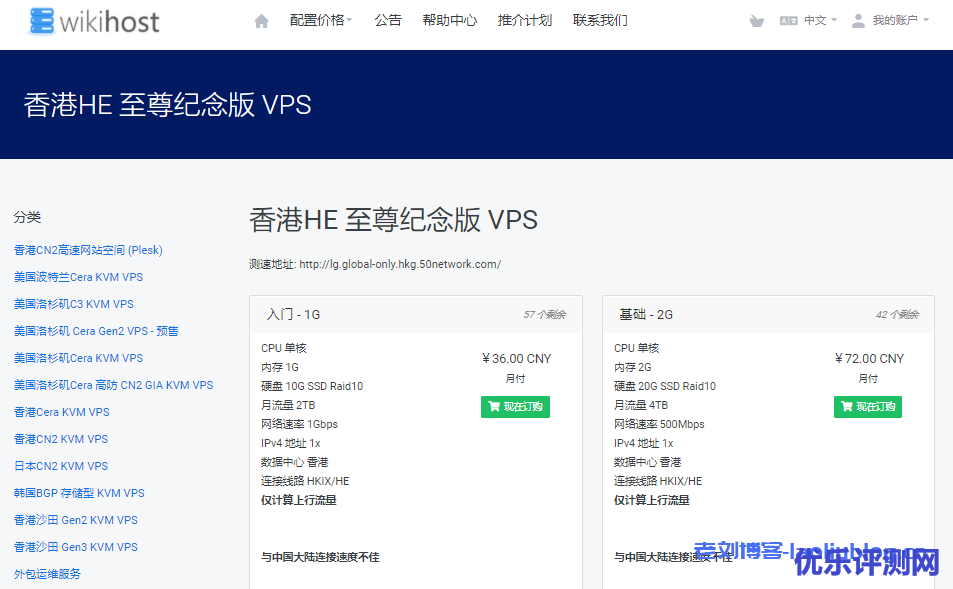Order the 入门 - 1G plan

pos(515,407)
